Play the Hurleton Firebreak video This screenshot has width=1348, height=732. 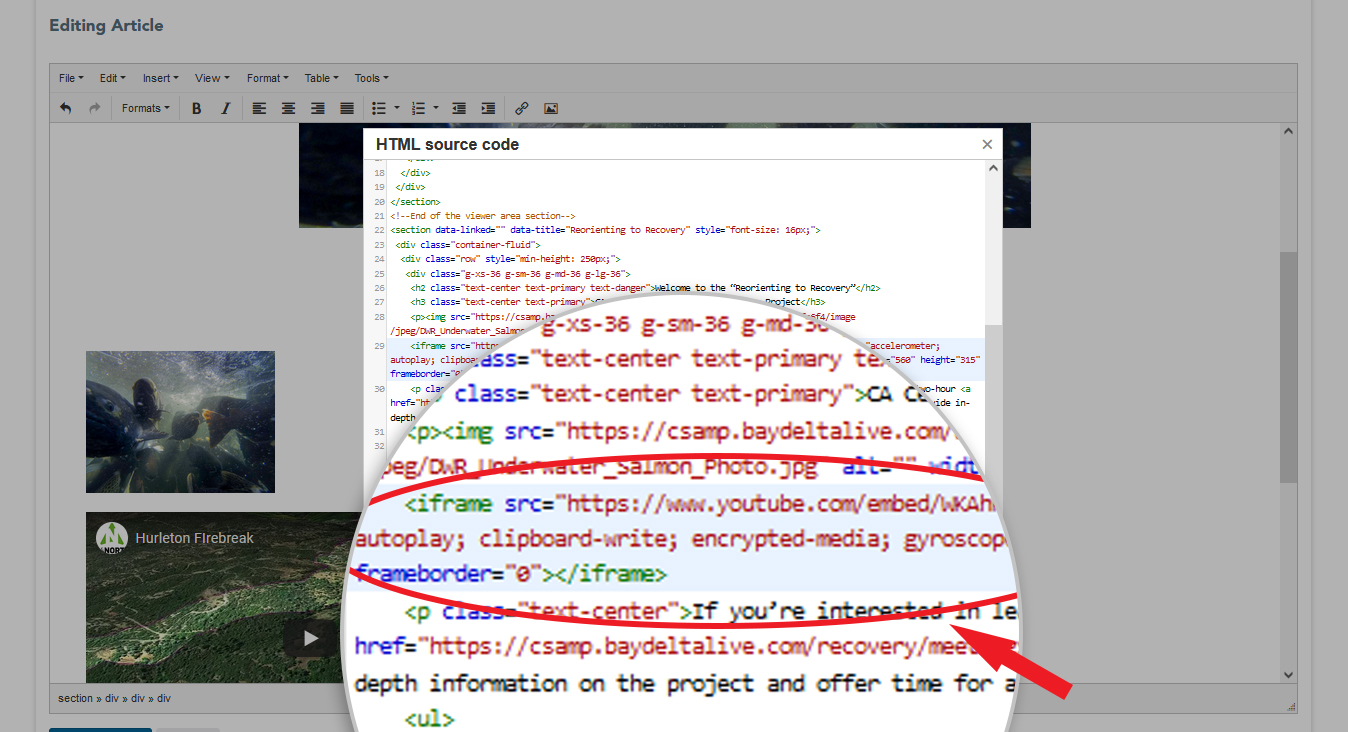[x=311, y=638]
